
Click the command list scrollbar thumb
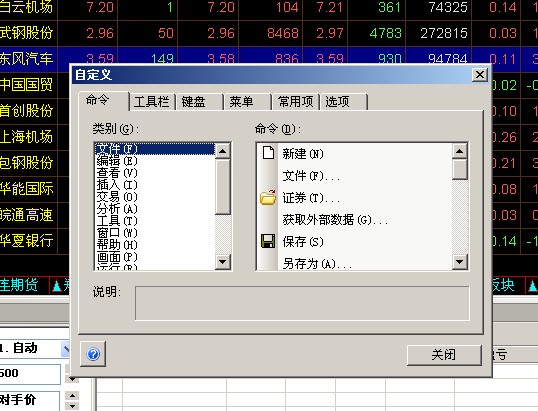pyautogui.click(x=459, y=169)
